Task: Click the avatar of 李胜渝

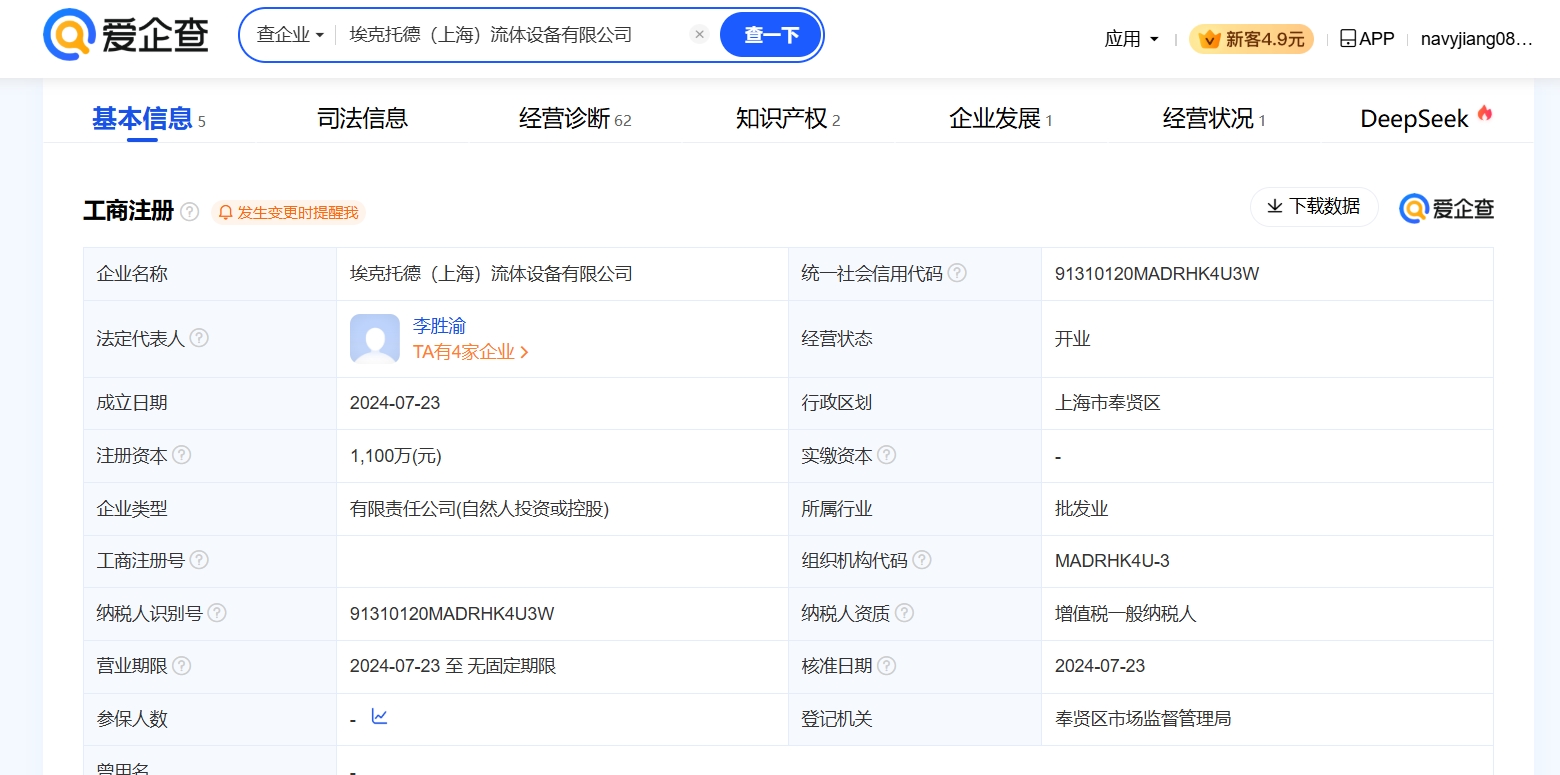Action: click(375, 339)
